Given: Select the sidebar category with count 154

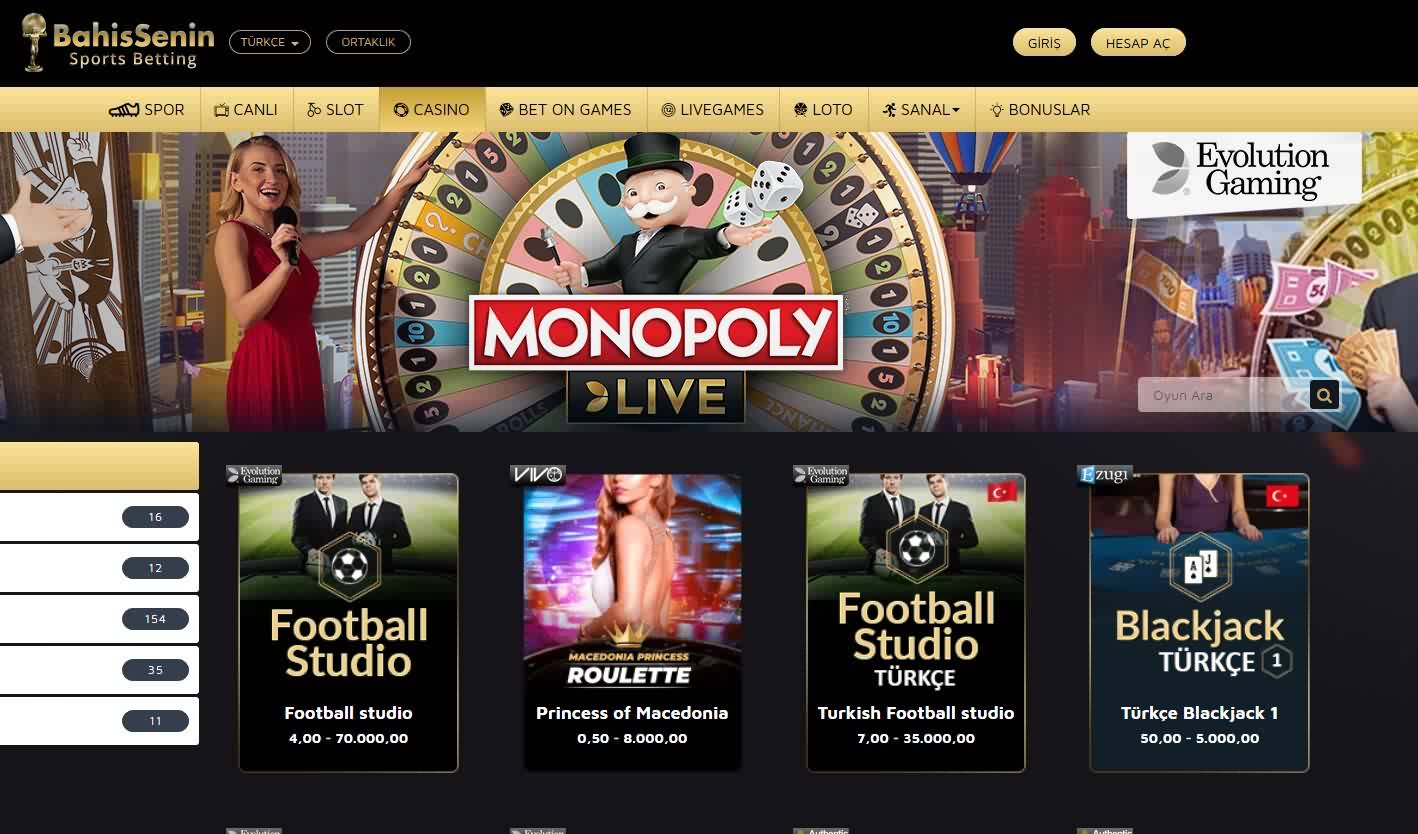Looking at the screenshot, I should [99, 619].
